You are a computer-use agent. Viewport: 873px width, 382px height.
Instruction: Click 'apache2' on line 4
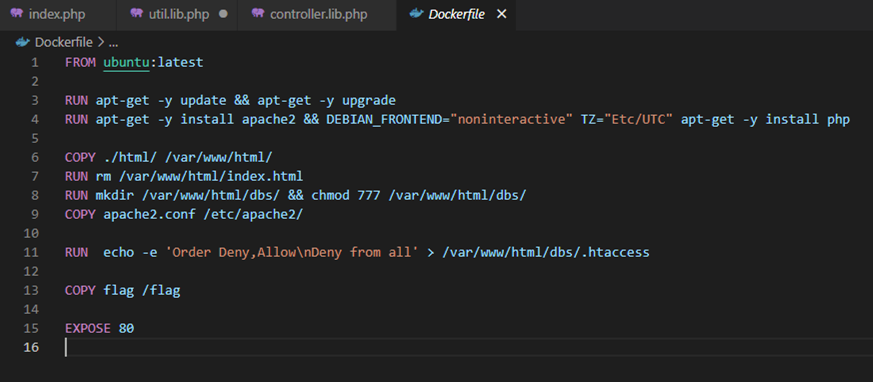[268, 120]
